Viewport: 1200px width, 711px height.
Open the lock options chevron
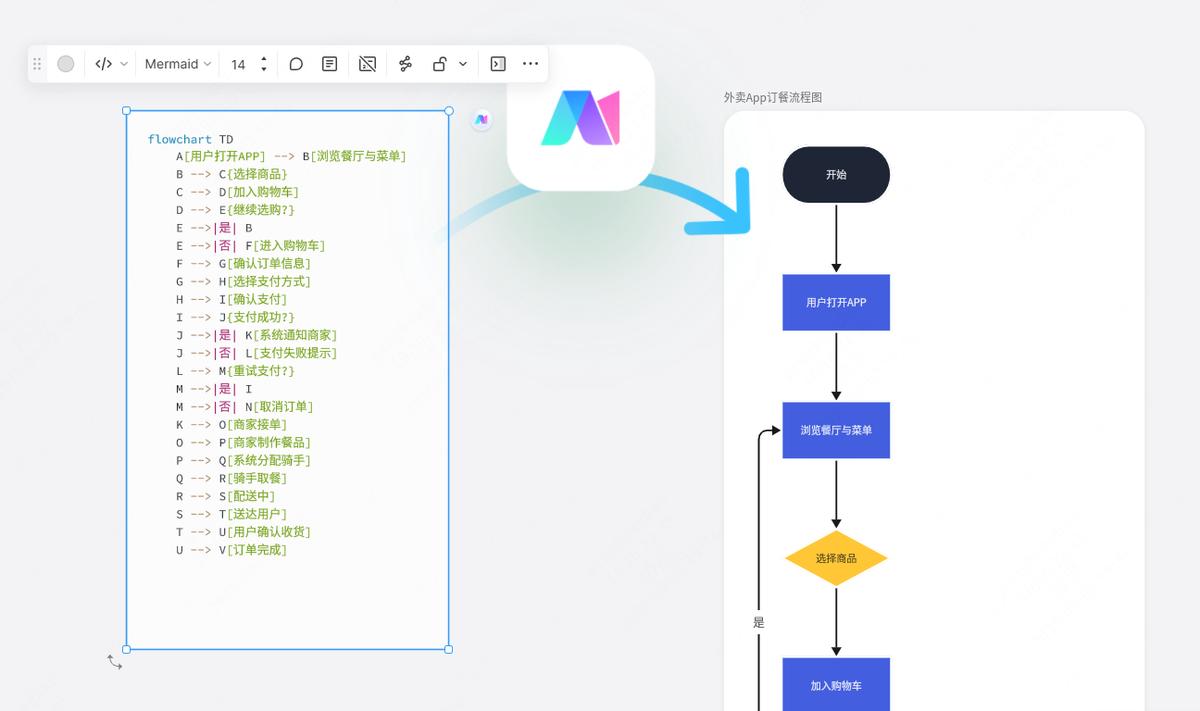click(x=462, y=63)
